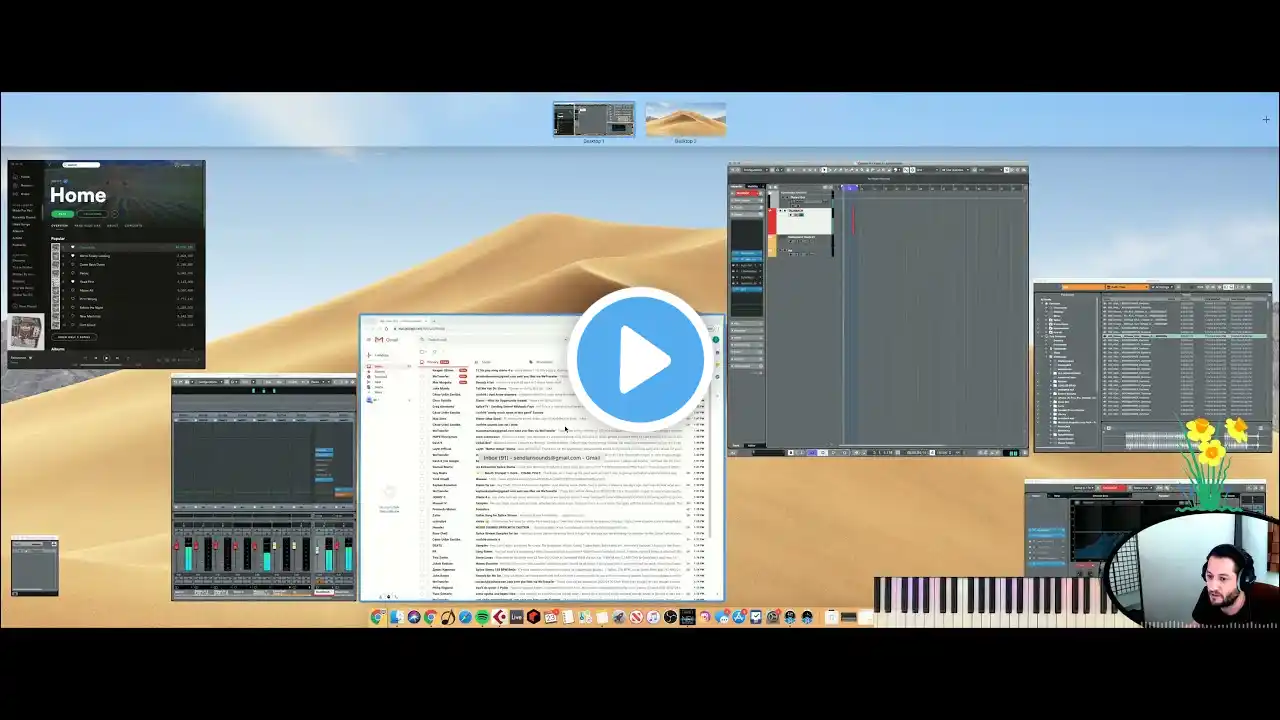
Task: Skip to the previous track in Spotify
Action: (97, 357)
